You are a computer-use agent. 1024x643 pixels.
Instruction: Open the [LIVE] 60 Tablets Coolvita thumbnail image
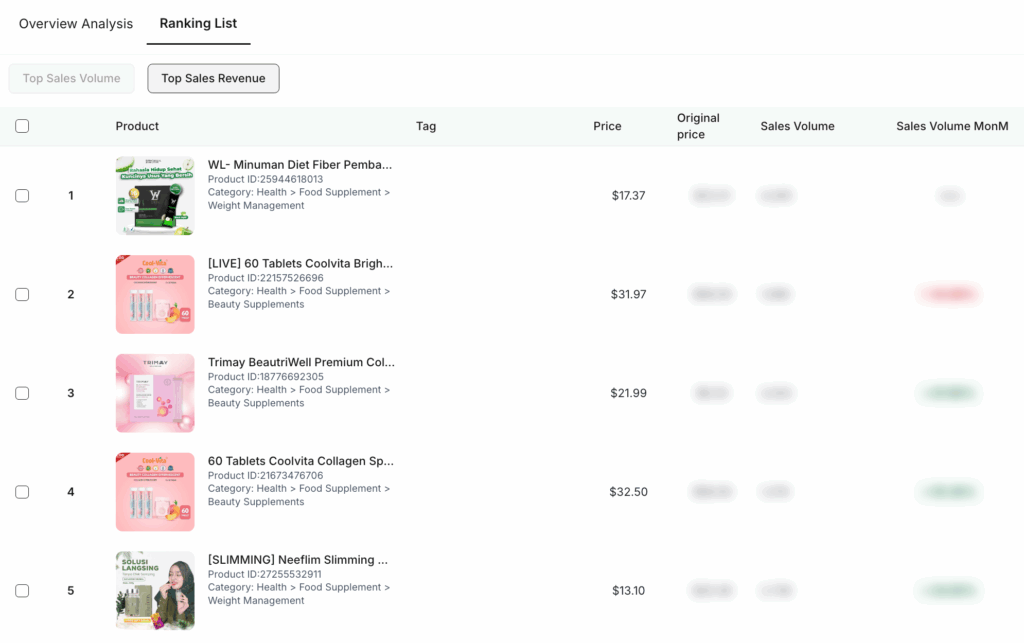pyautogui.click(x=155, y=294)
